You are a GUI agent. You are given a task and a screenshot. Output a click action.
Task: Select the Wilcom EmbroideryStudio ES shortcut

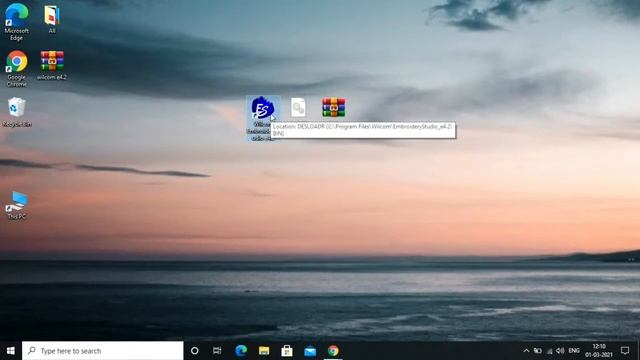262,118
